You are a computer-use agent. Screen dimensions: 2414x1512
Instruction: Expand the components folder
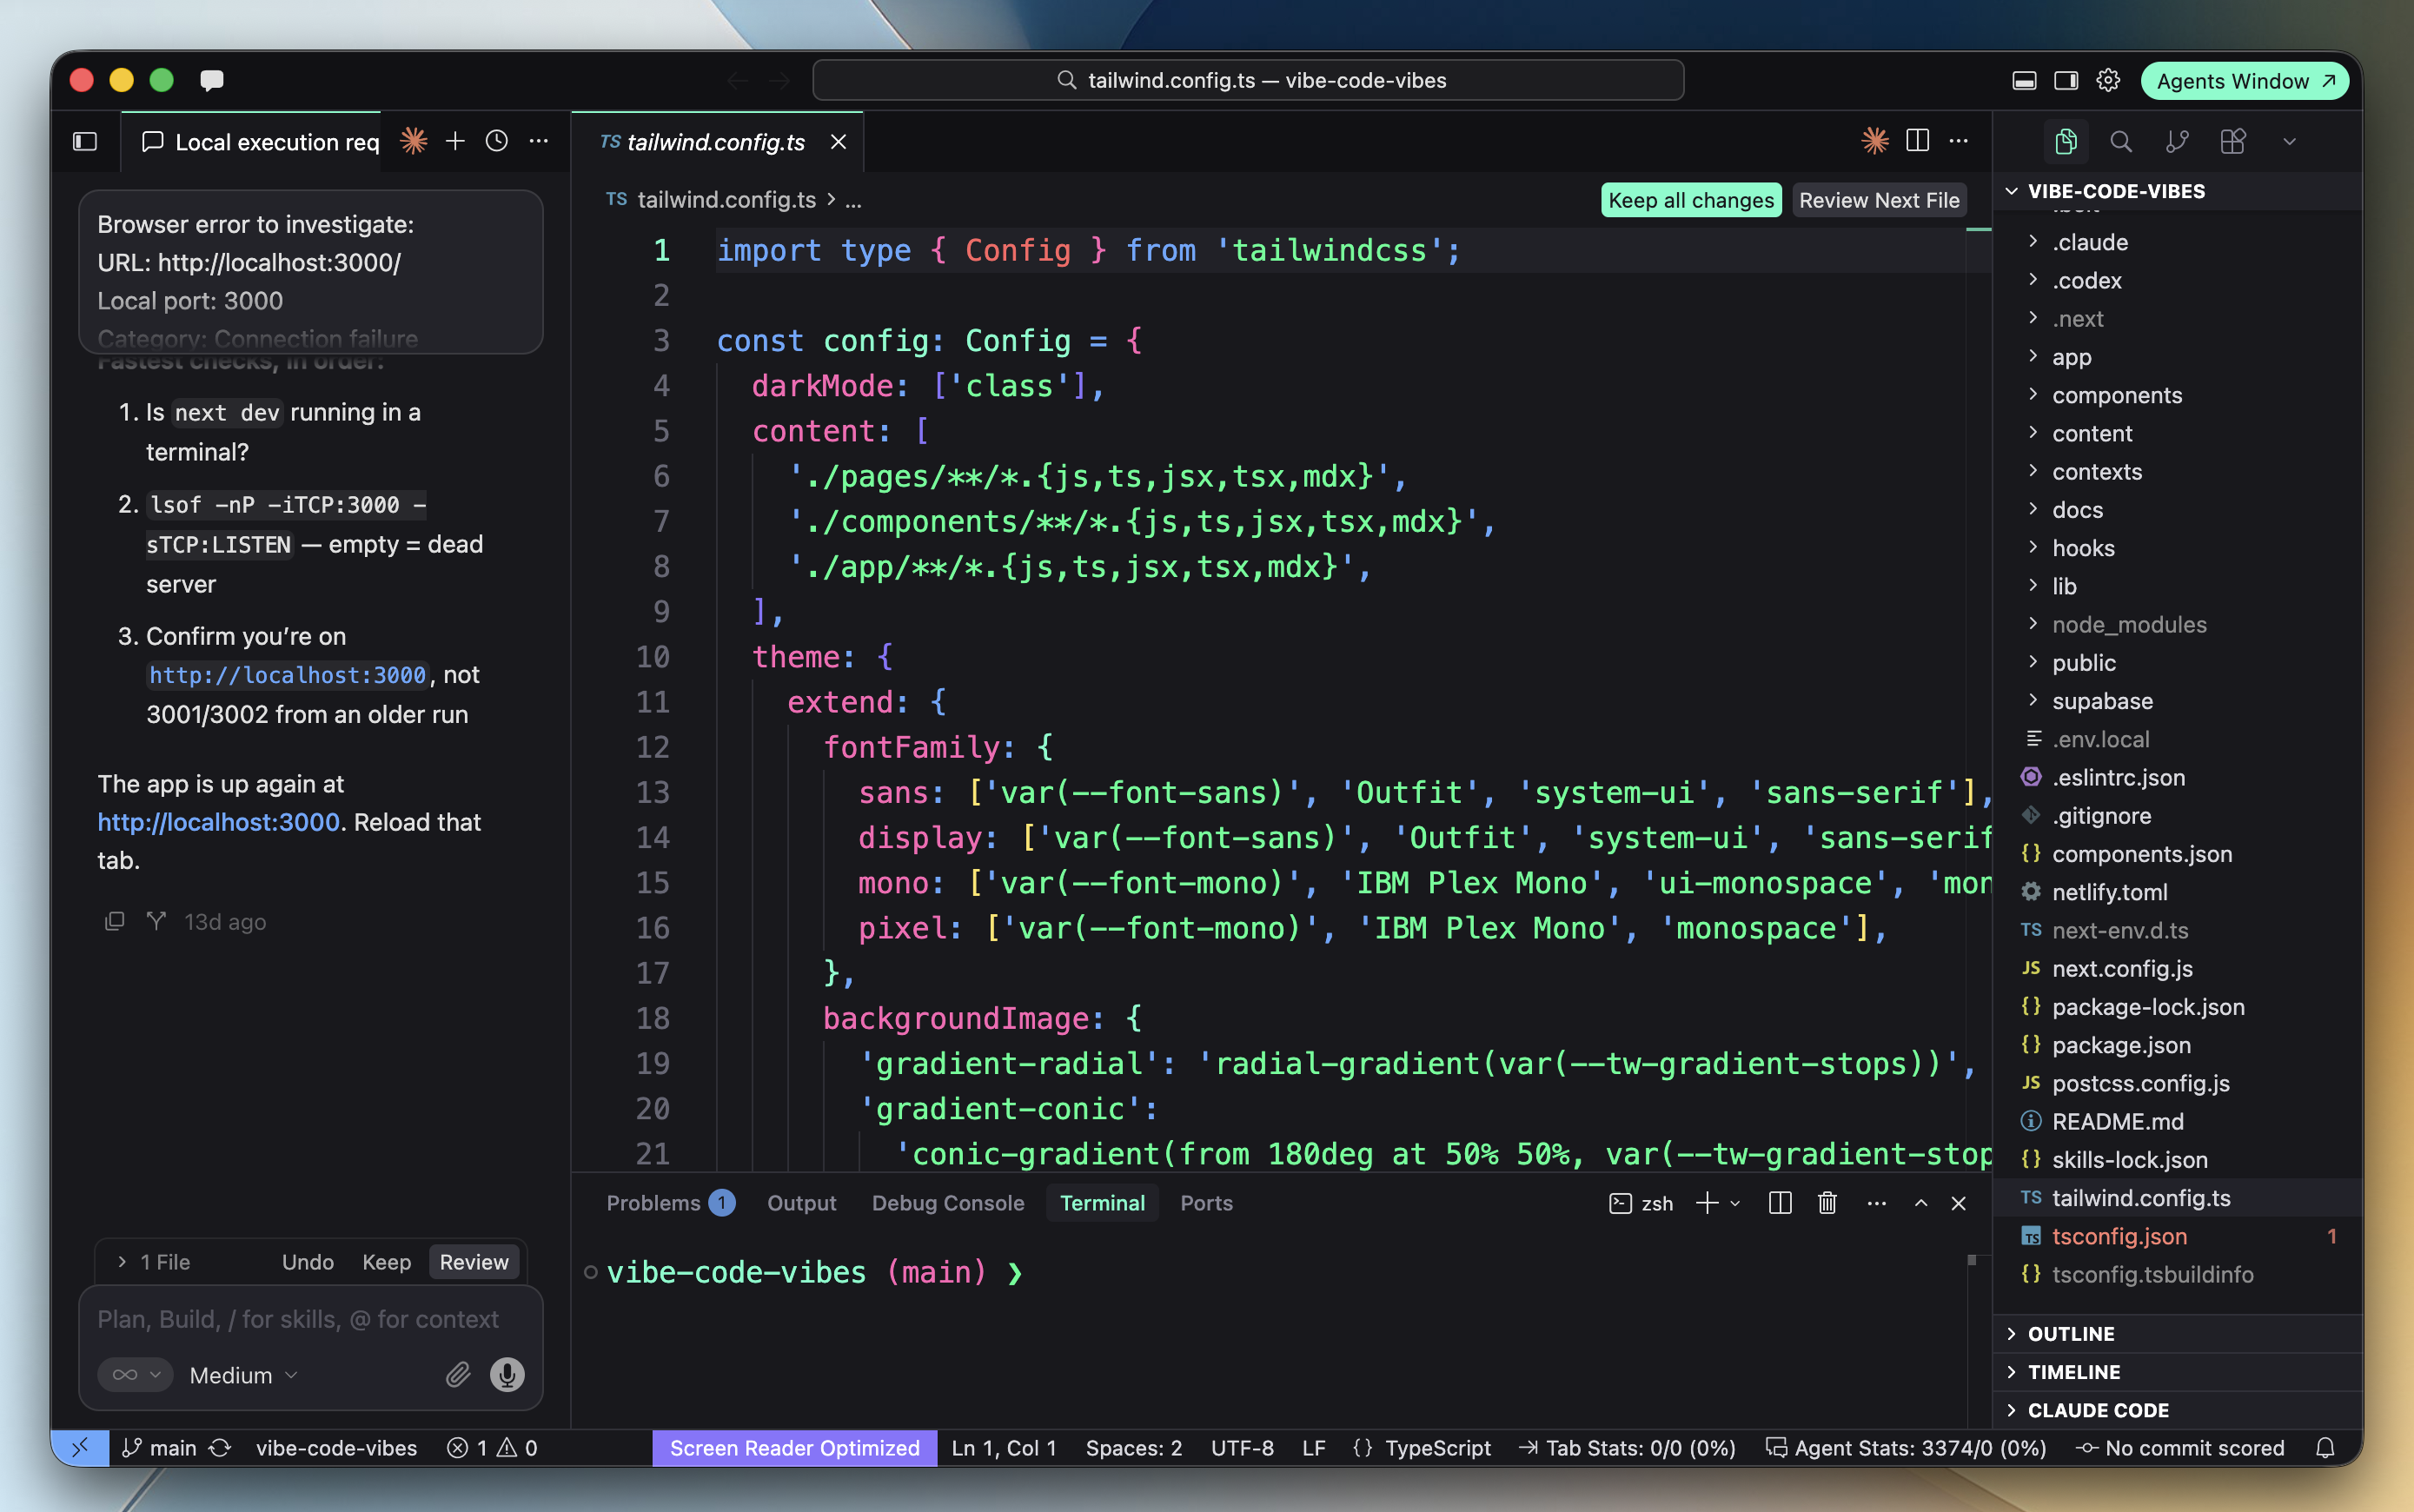coord(2177,395)
